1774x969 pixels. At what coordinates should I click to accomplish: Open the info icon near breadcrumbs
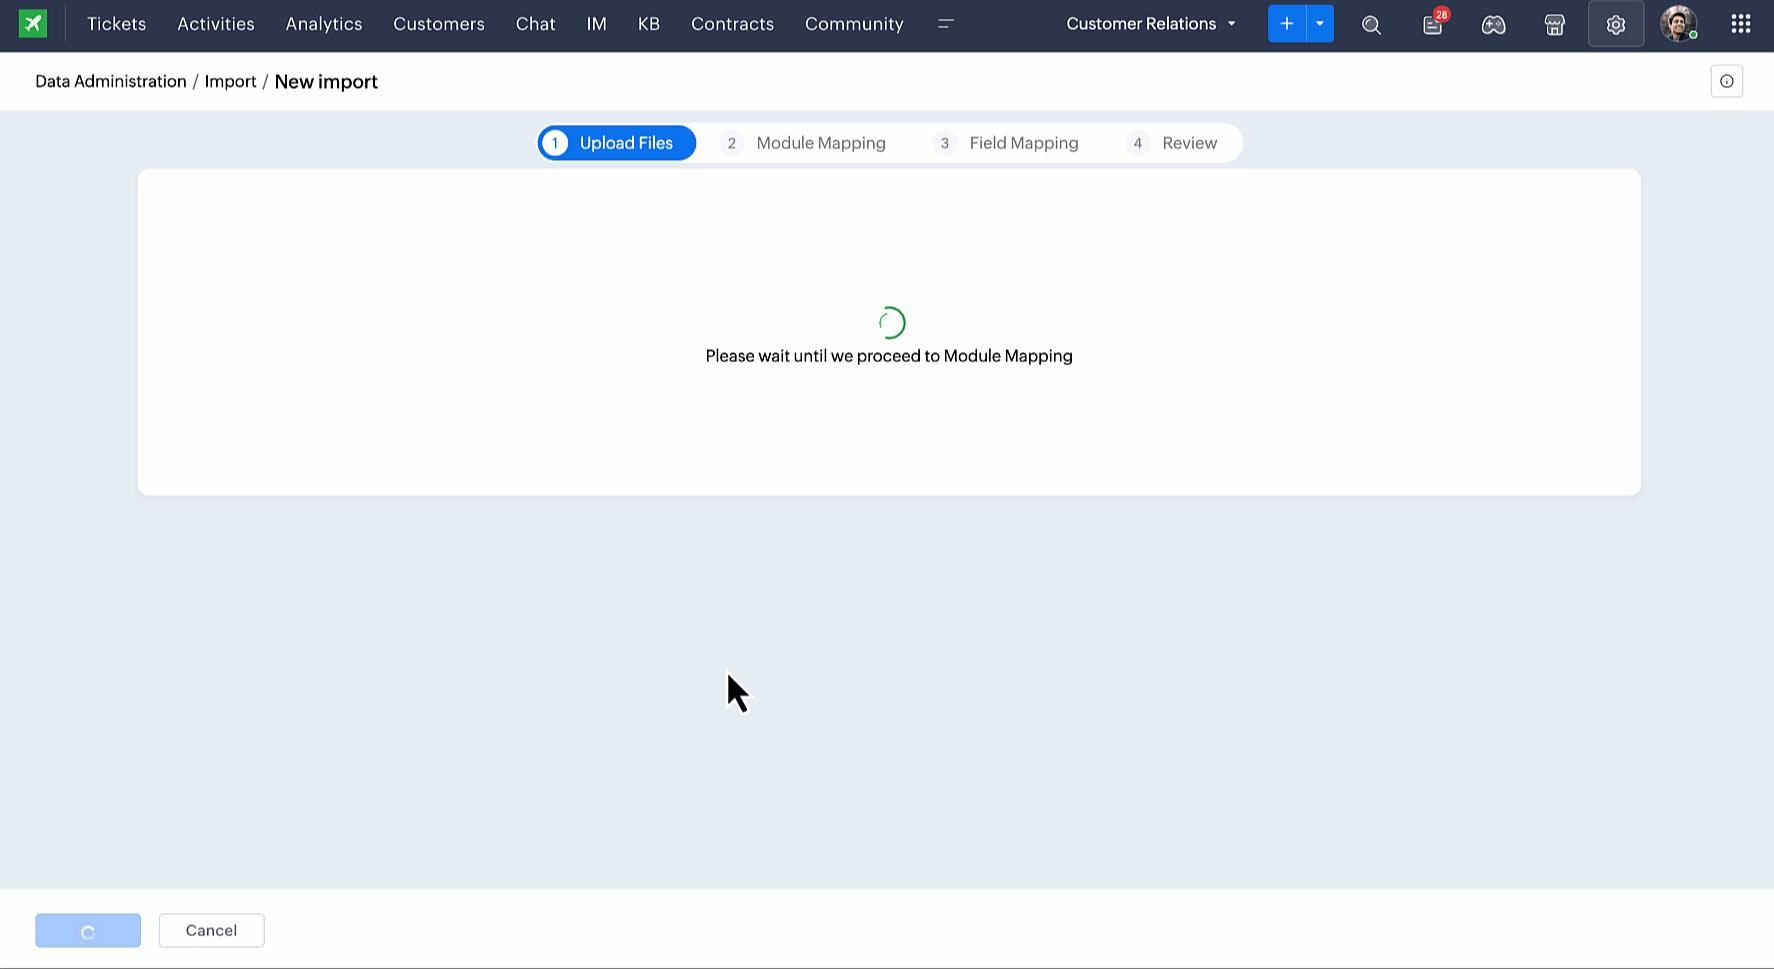(1726, 81)
